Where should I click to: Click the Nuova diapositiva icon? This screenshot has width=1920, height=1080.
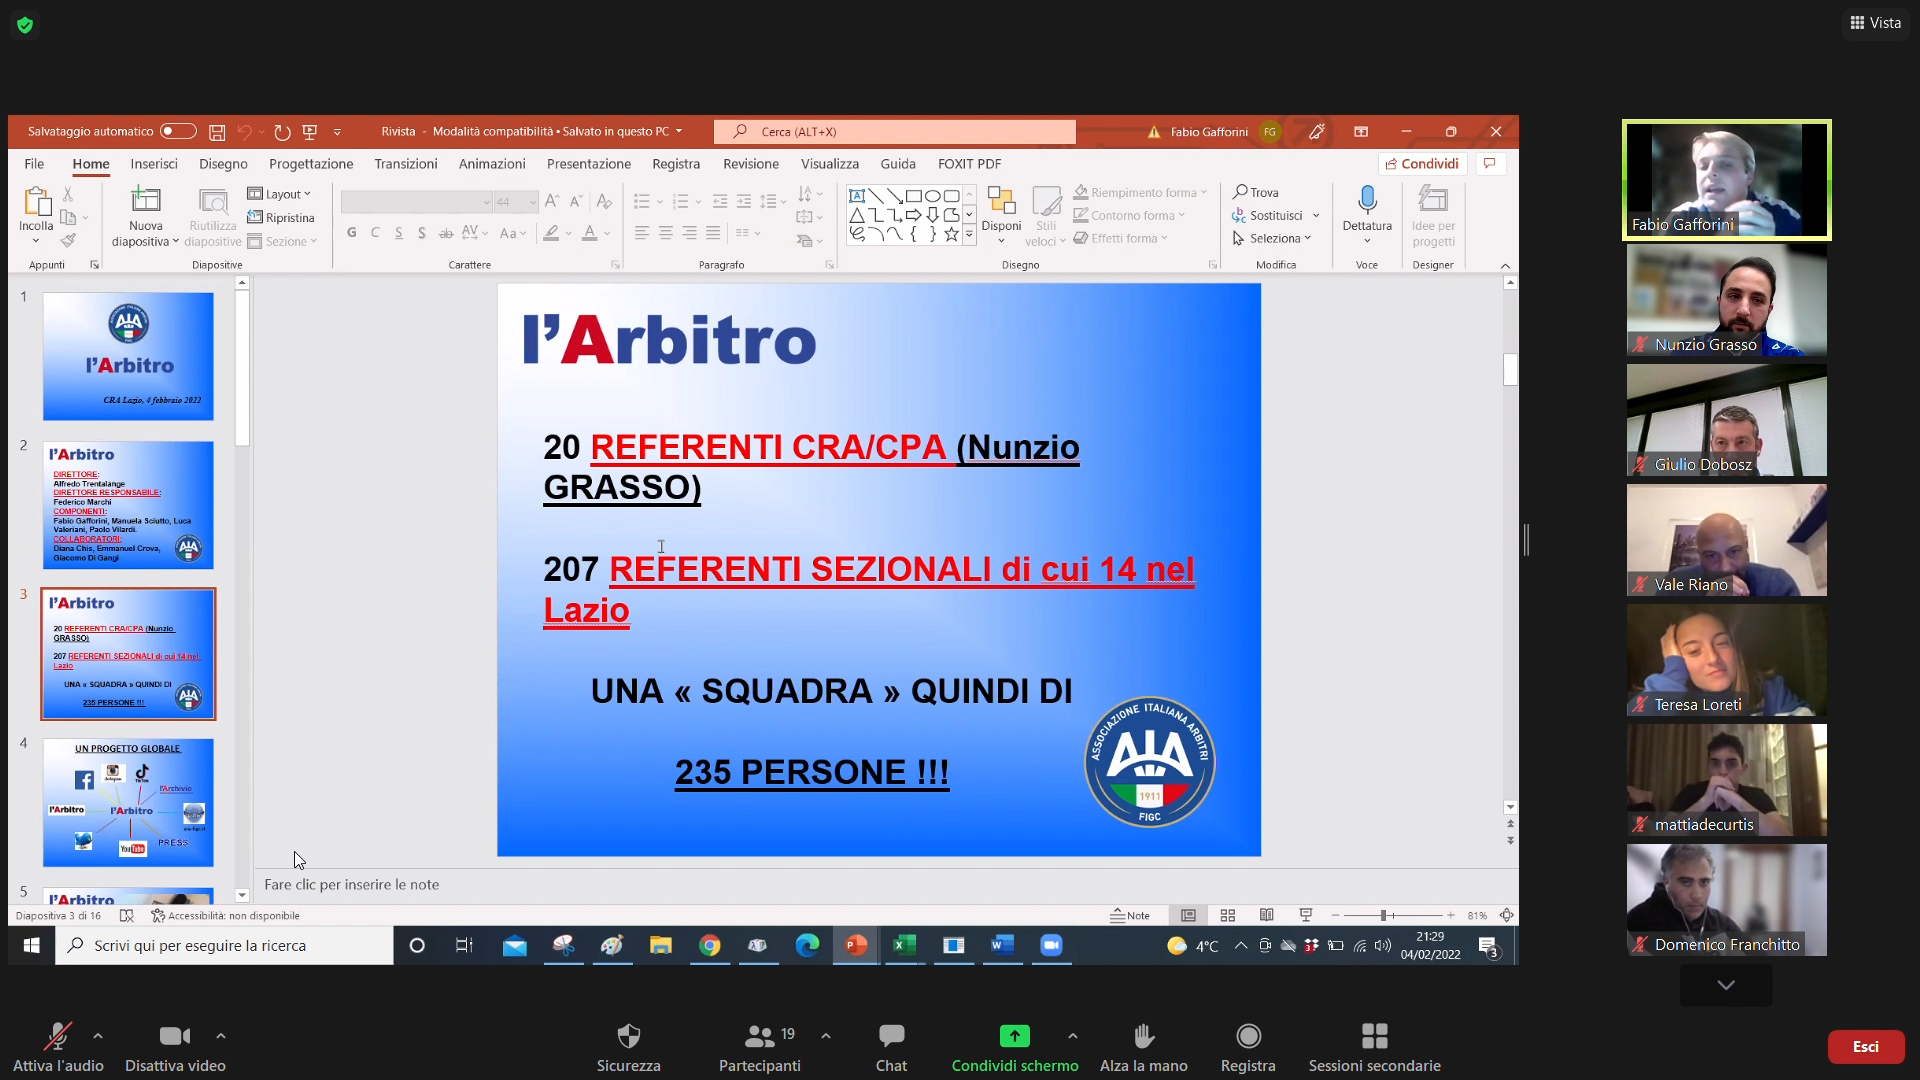tap(146, 201)
